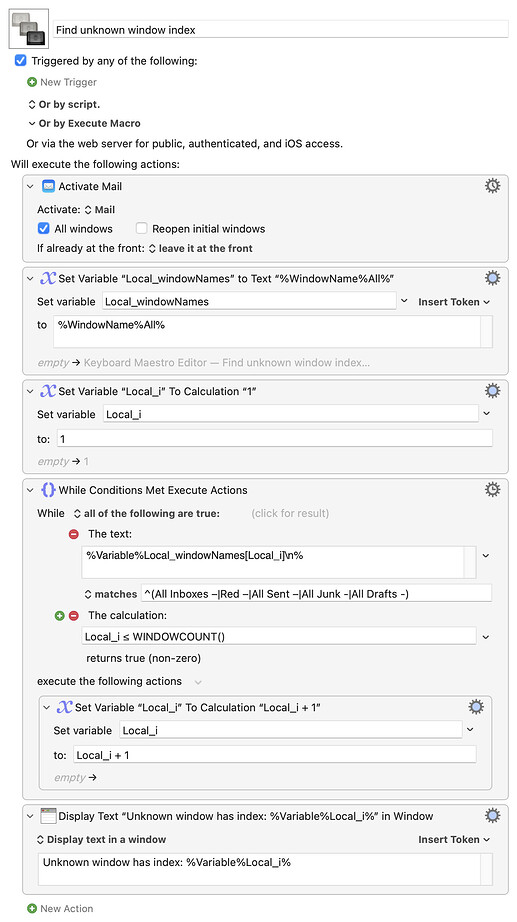Image resolution: width=517 pixels, height=922 pixels.
Task: Click the (click for result) text
Action: point(290,513)
